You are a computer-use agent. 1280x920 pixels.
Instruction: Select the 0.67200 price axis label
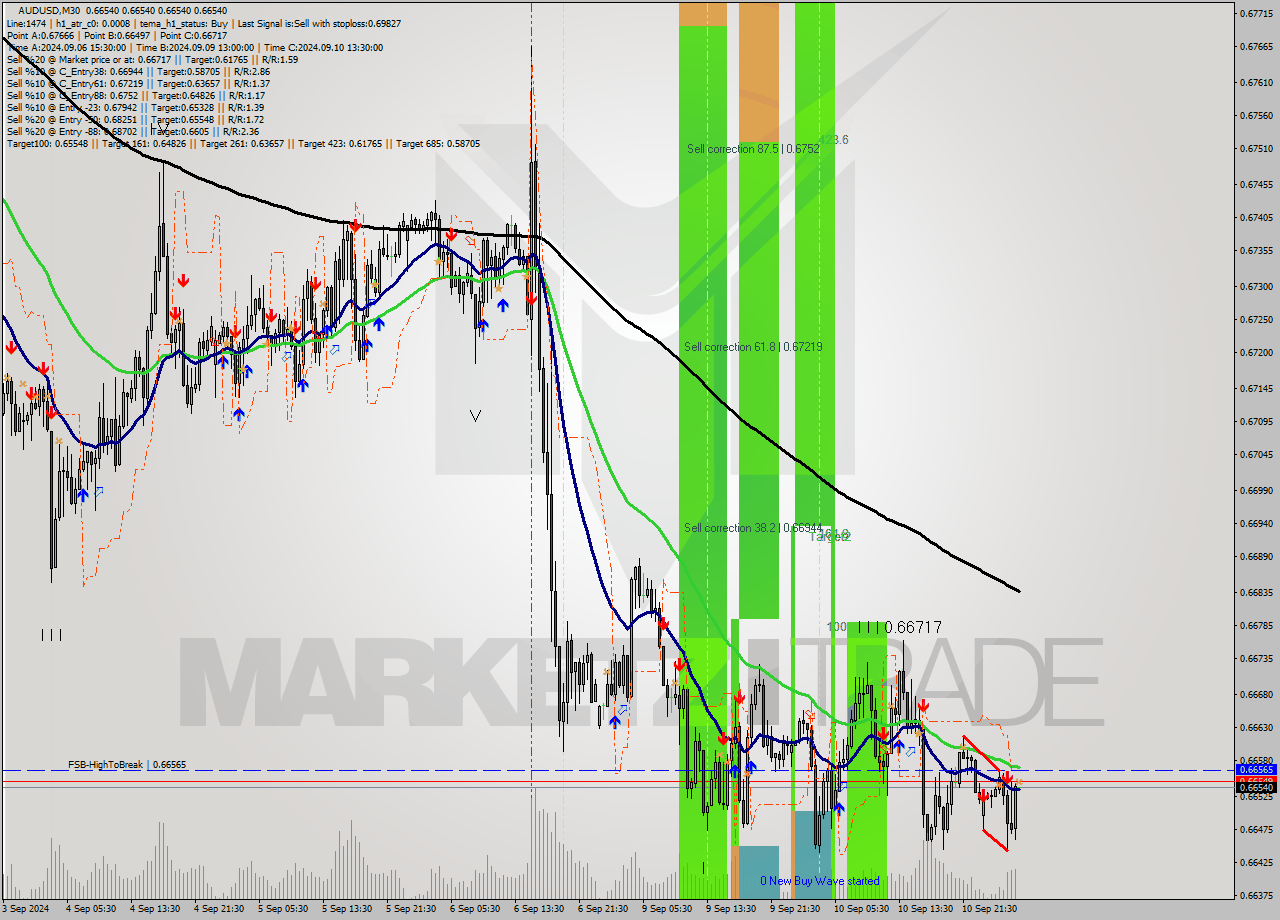pos(1256,353)
